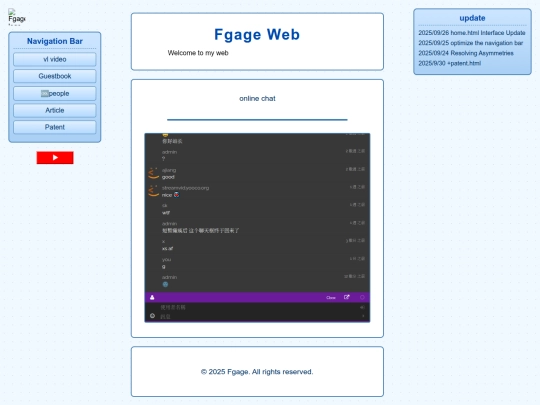
Task: Open the Patent page
Action: click(x=55, y=127)
